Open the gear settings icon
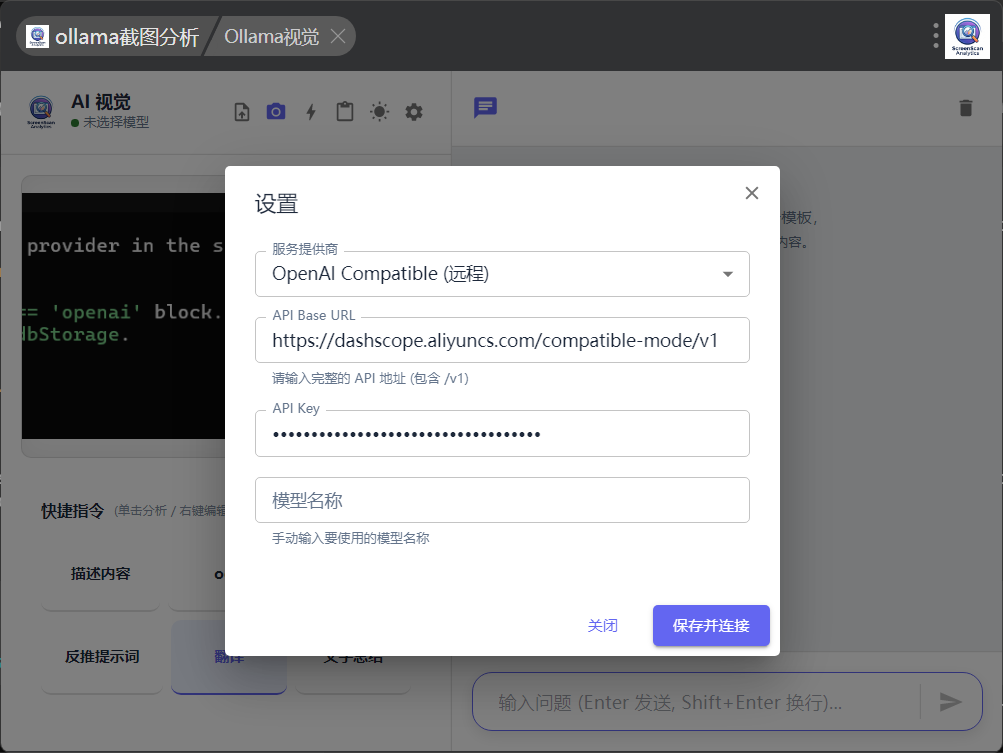This screenshot has height=753, width=1003. coord(414,112)
